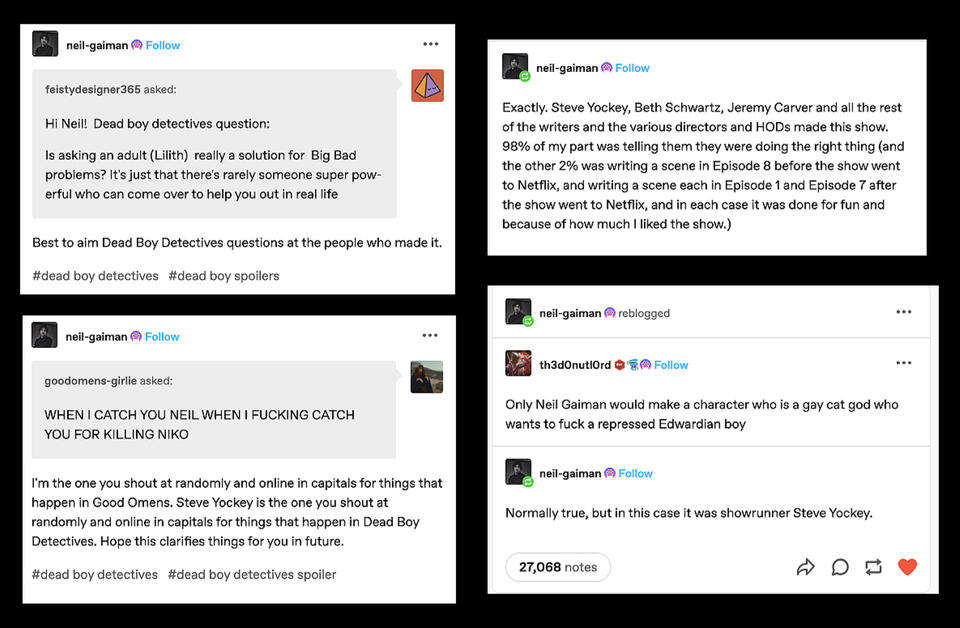Open options menu on goodomens-girlie ask post
Image resolution: width=960 pixels, height=628 pixels.
point(430,336)
